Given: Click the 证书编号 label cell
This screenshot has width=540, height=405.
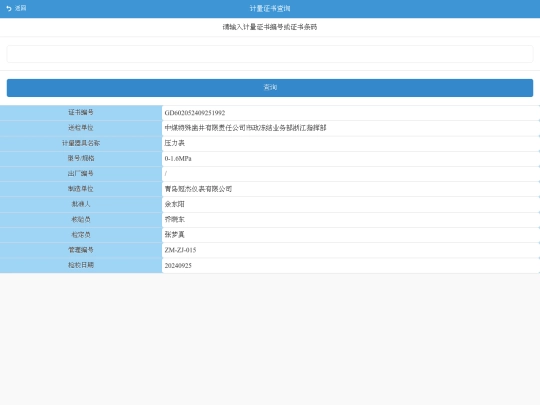Looking at the screenshot, I should pos(81,113).
